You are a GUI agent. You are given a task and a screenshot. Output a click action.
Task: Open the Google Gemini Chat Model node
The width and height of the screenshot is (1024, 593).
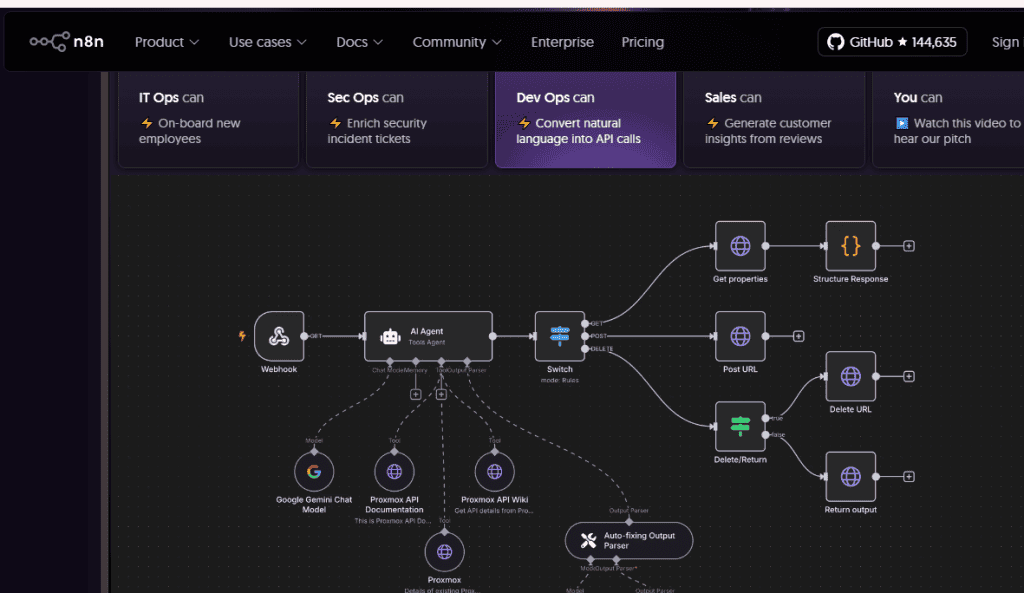(x=314, y=472)
